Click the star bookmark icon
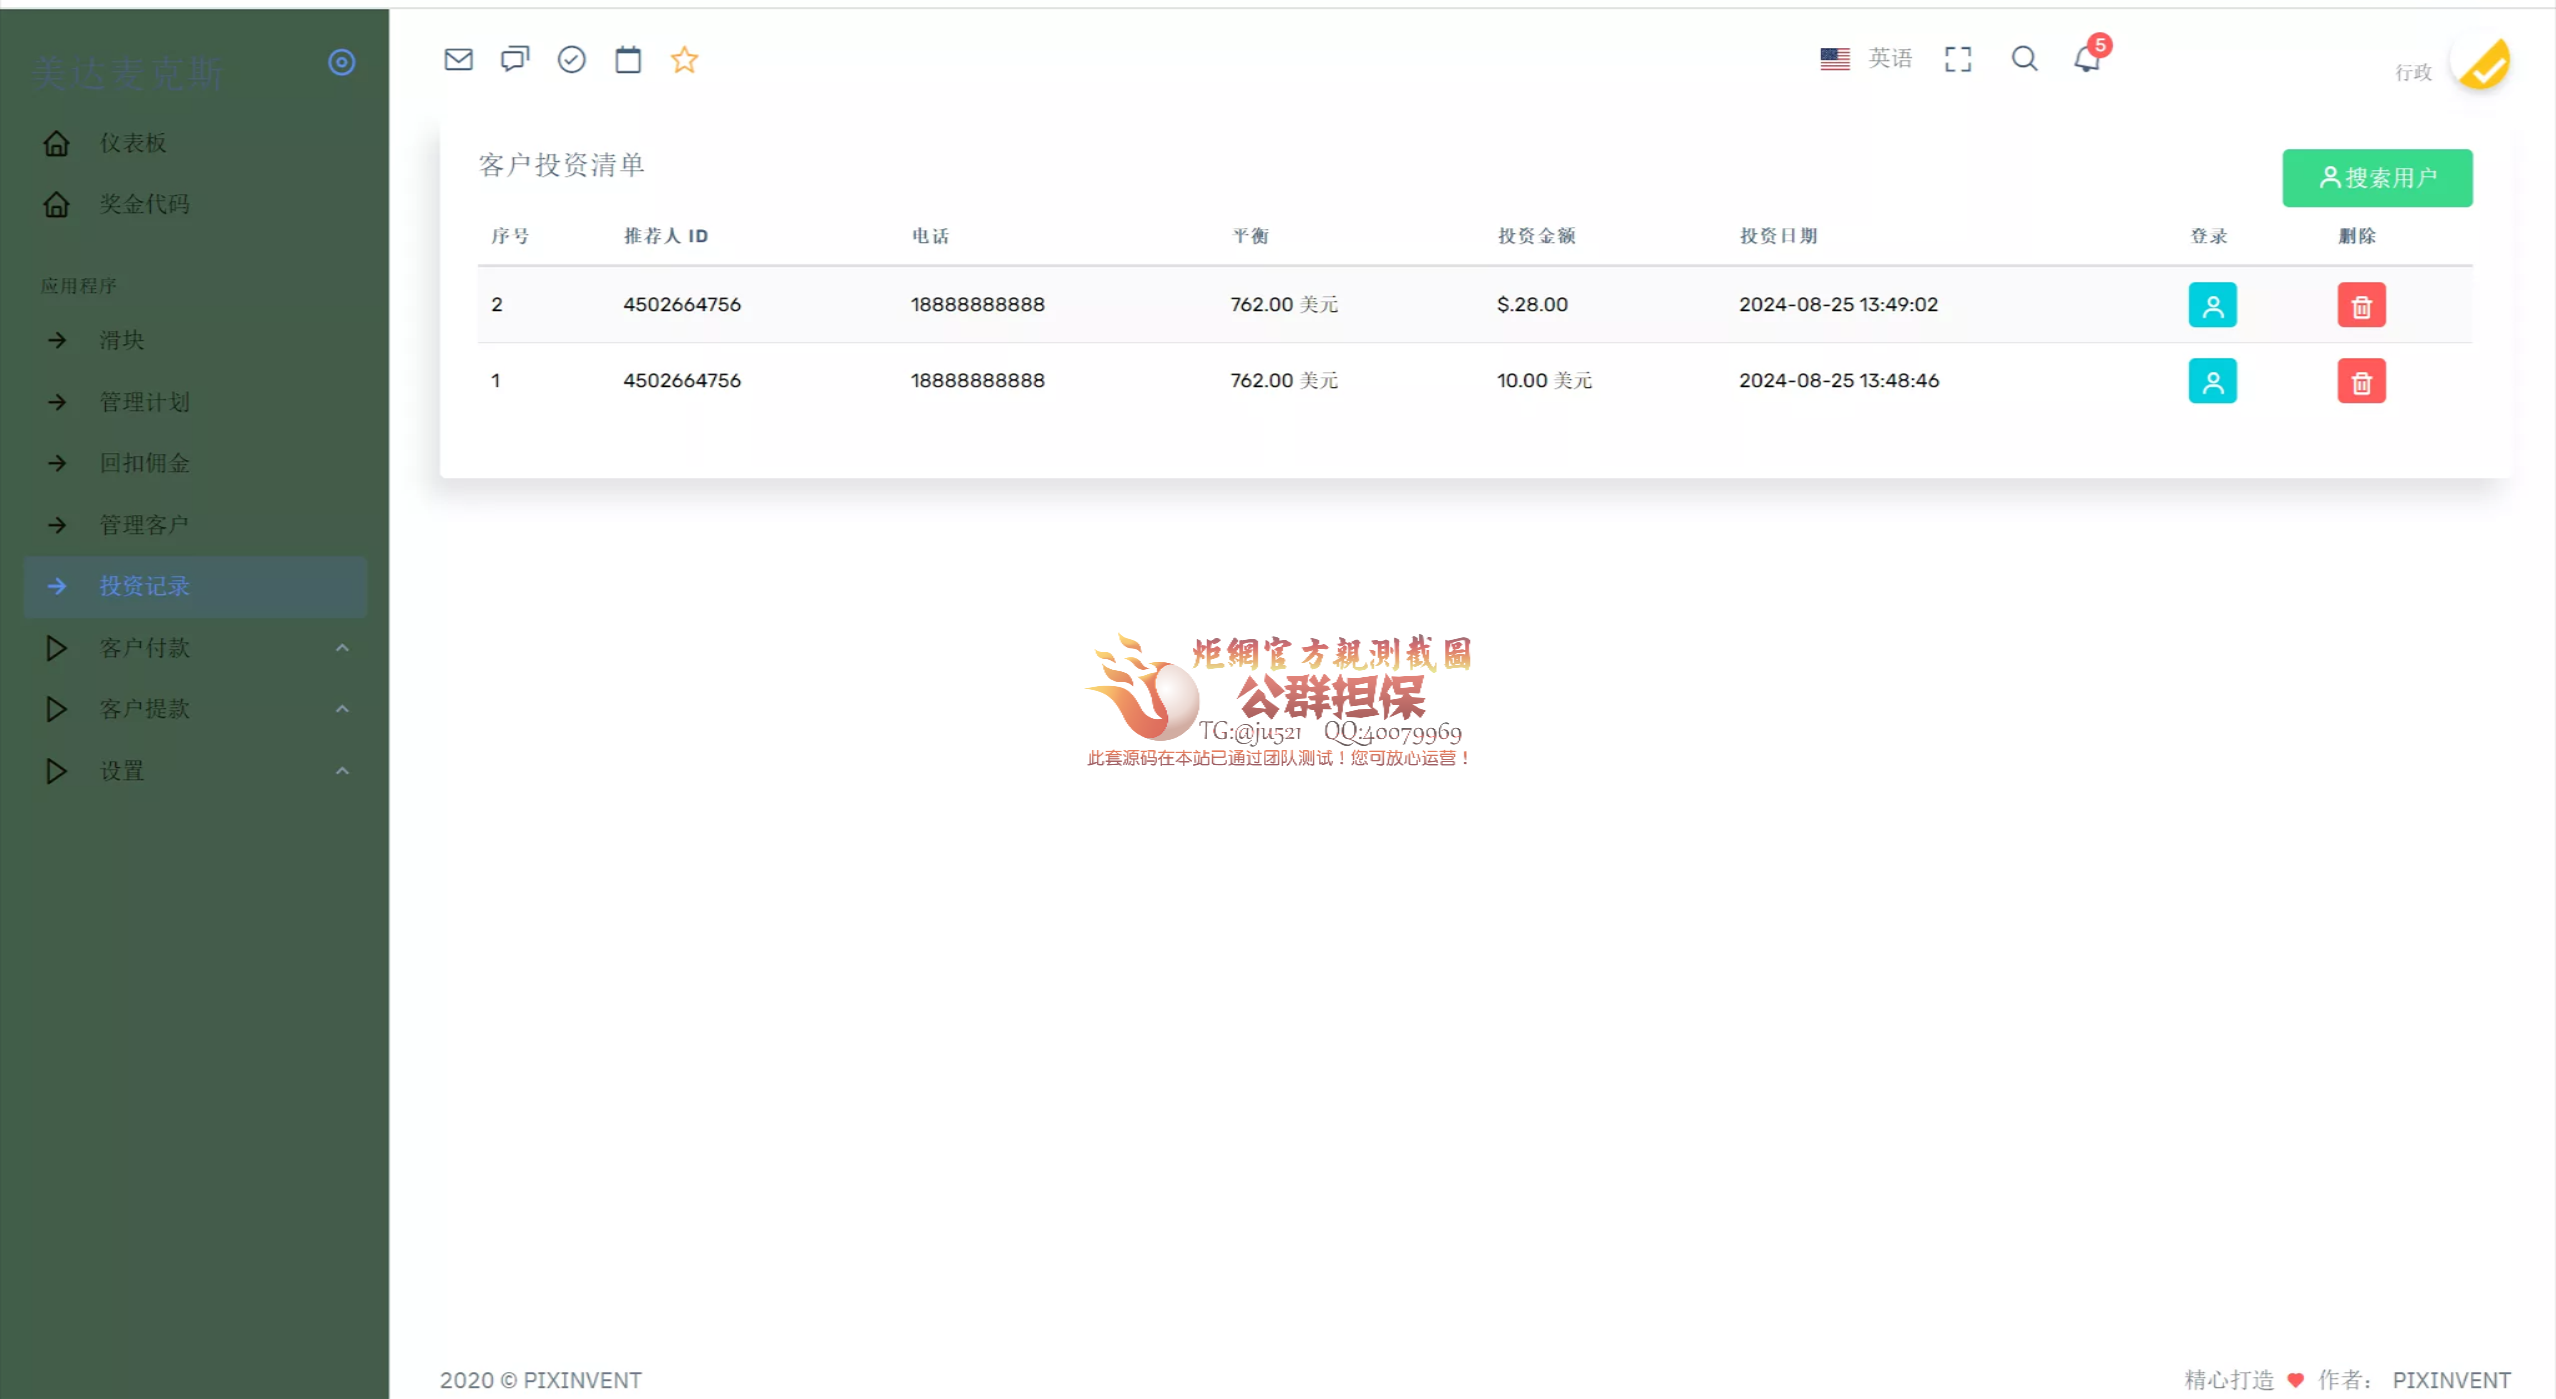 (685, 59)
